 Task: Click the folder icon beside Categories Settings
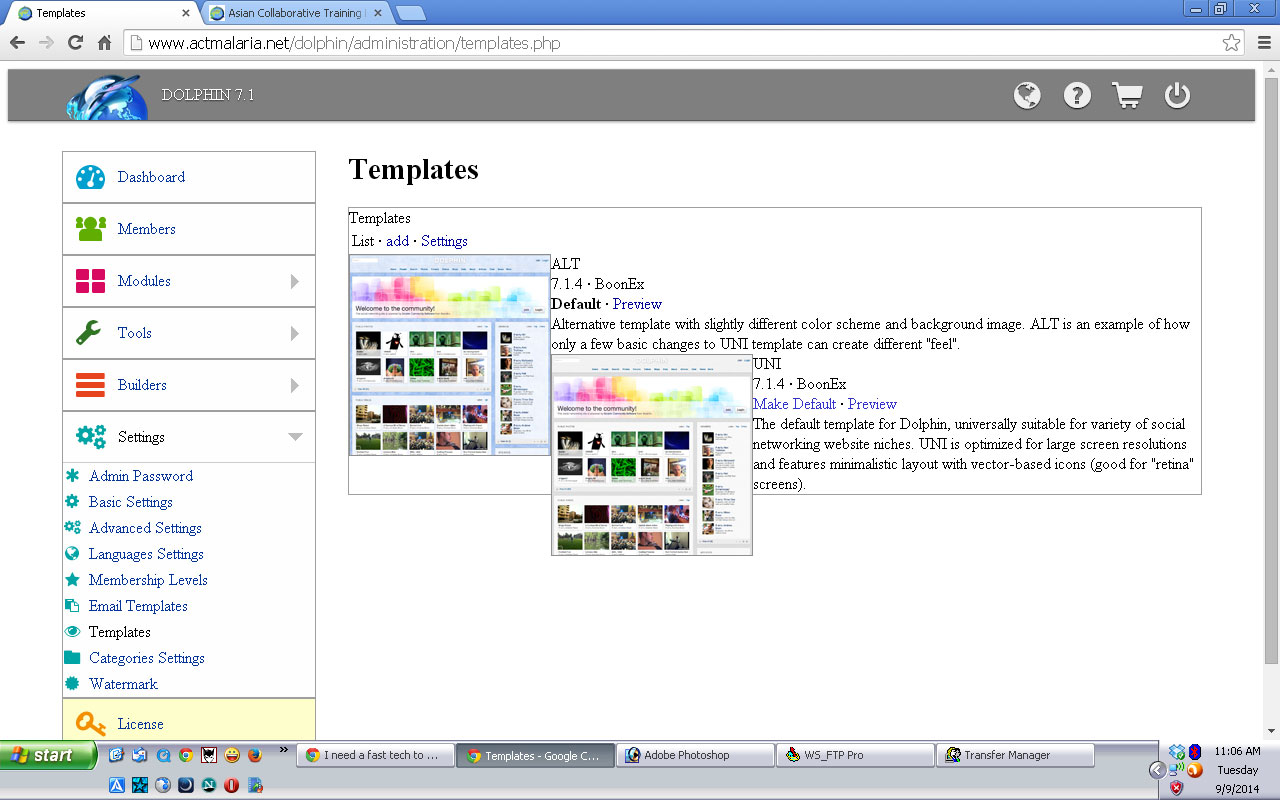click(x=72, y=658)
